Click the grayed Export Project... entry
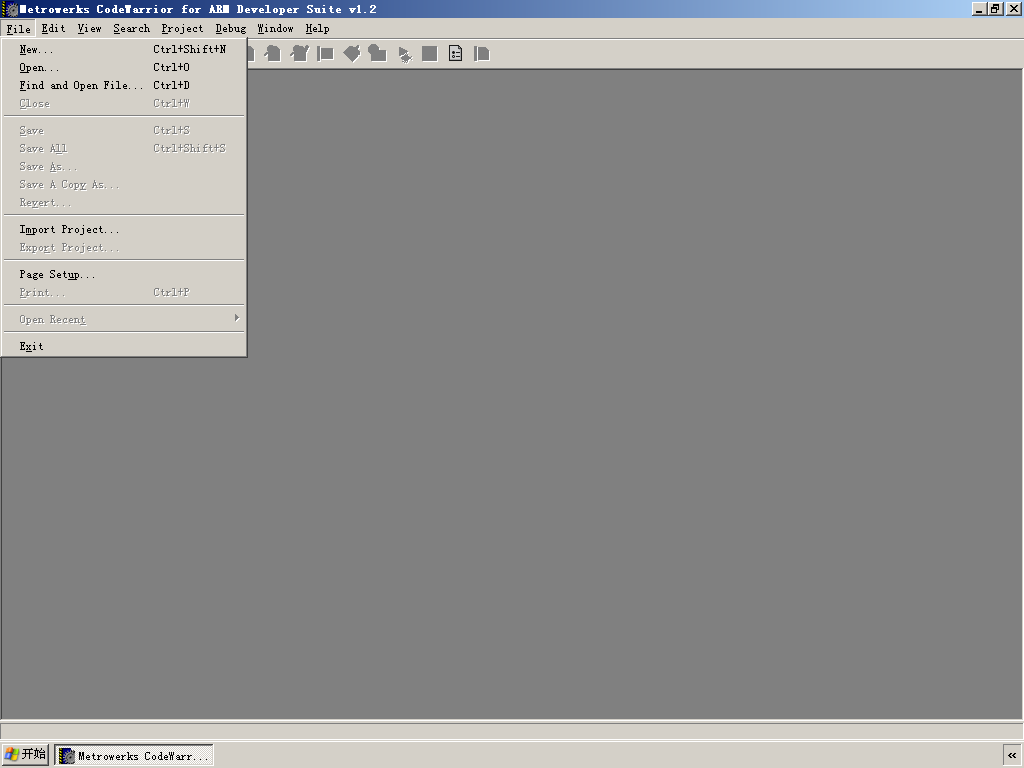The height and width of the screenshot is (768, 1024). [x=124, y=248]
